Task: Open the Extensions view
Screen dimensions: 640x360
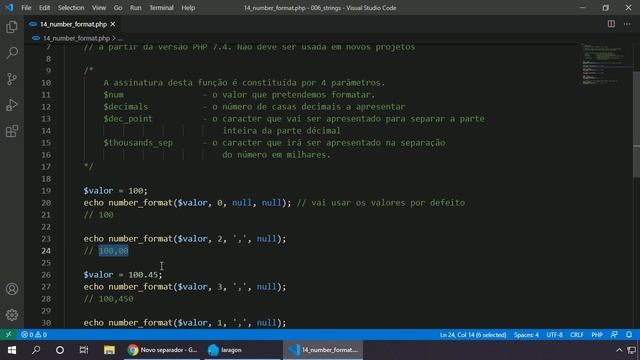Action: 12,131
